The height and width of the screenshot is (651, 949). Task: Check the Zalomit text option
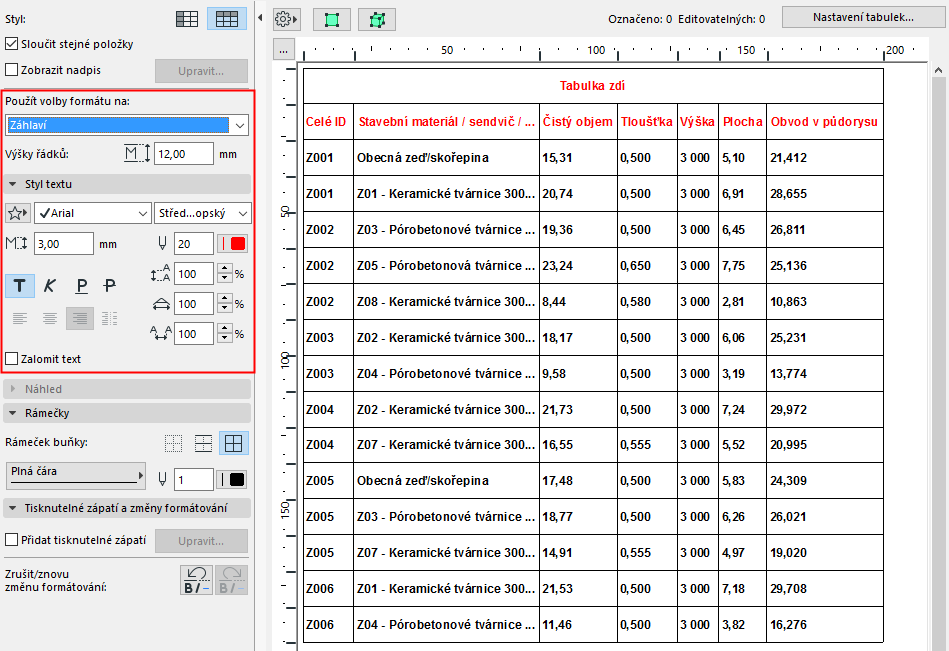[x=12, y=358]
